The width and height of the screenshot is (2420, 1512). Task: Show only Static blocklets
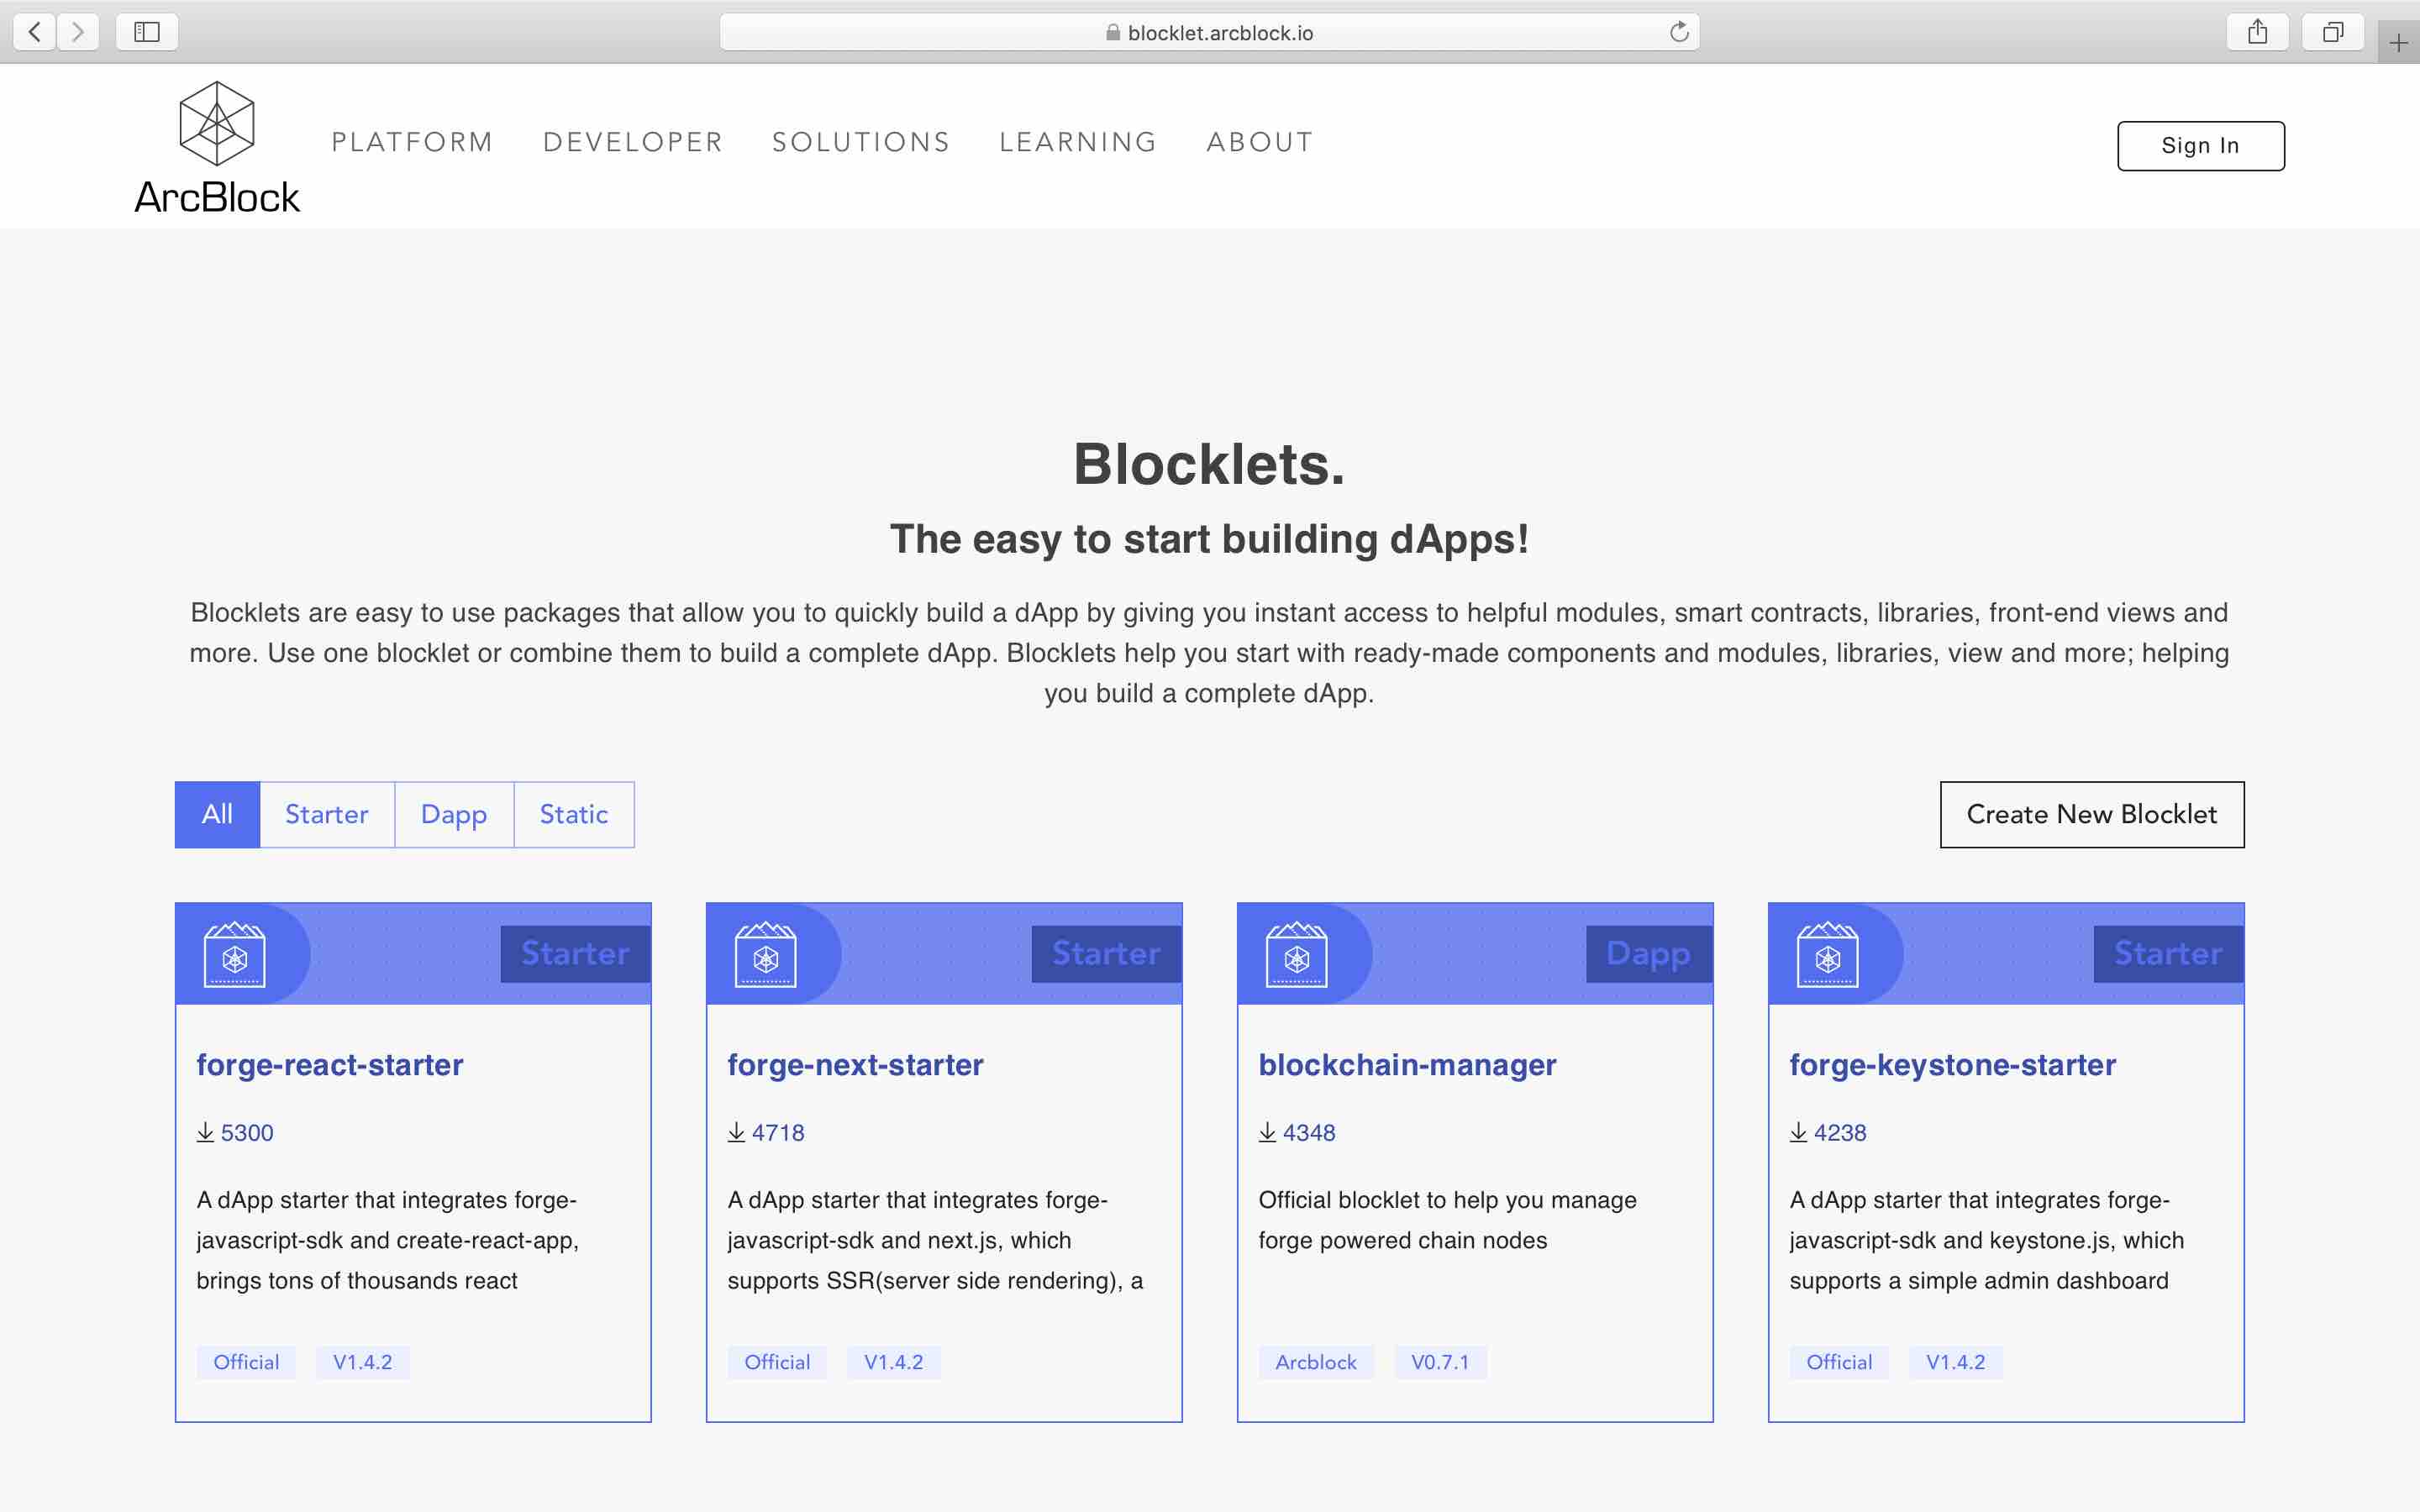tap(574, 814)
